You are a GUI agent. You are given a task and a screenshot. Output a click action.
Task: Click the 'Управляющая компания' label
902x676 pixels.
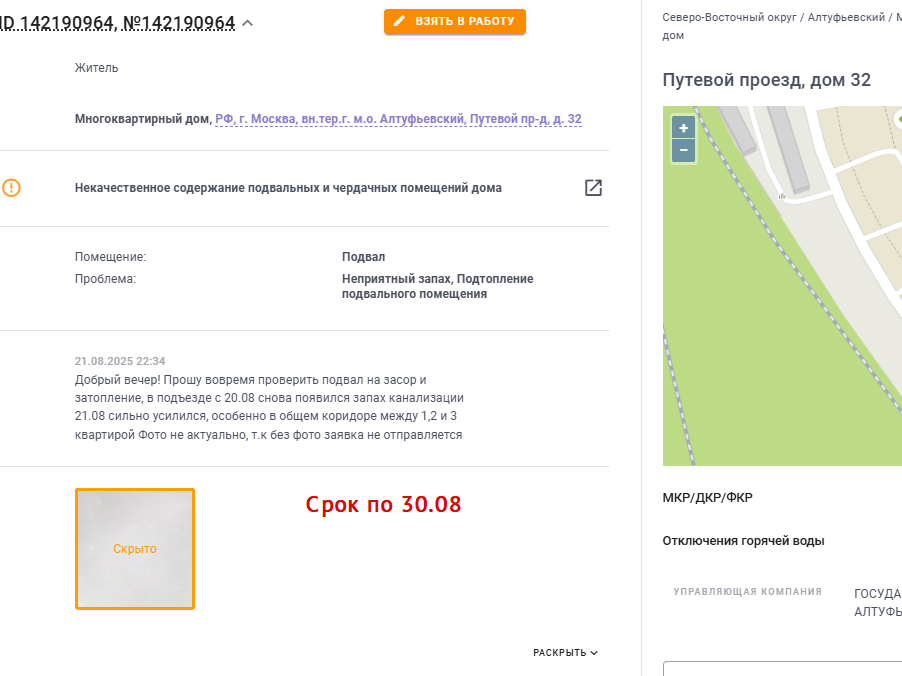pos(747,591)
